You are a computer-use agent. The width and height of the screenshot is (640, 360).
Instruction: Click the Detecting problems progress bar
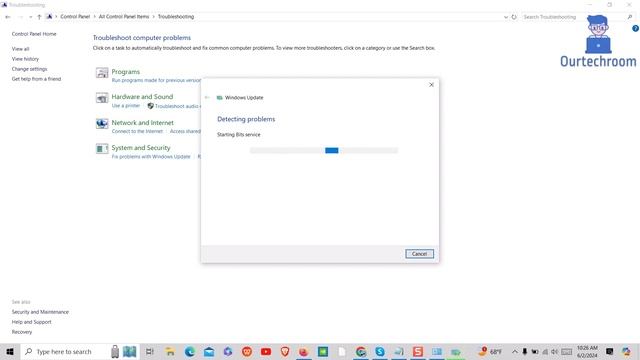tap(324, 151)
